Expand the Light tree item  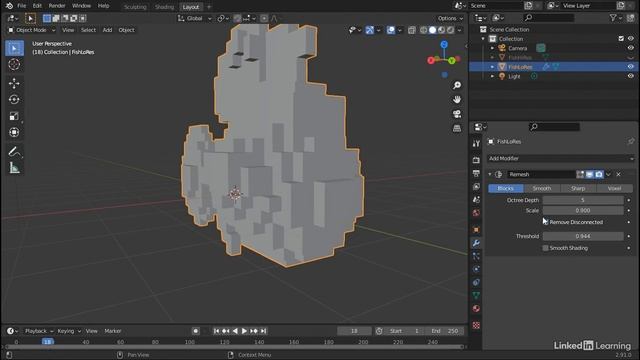[x=492, y=76]
